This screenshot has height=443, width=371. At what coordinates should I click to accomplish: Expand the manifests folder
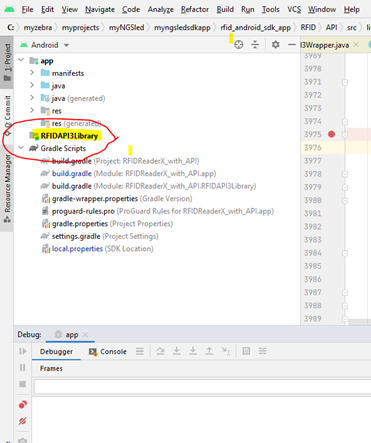click(x=32, y=72)
